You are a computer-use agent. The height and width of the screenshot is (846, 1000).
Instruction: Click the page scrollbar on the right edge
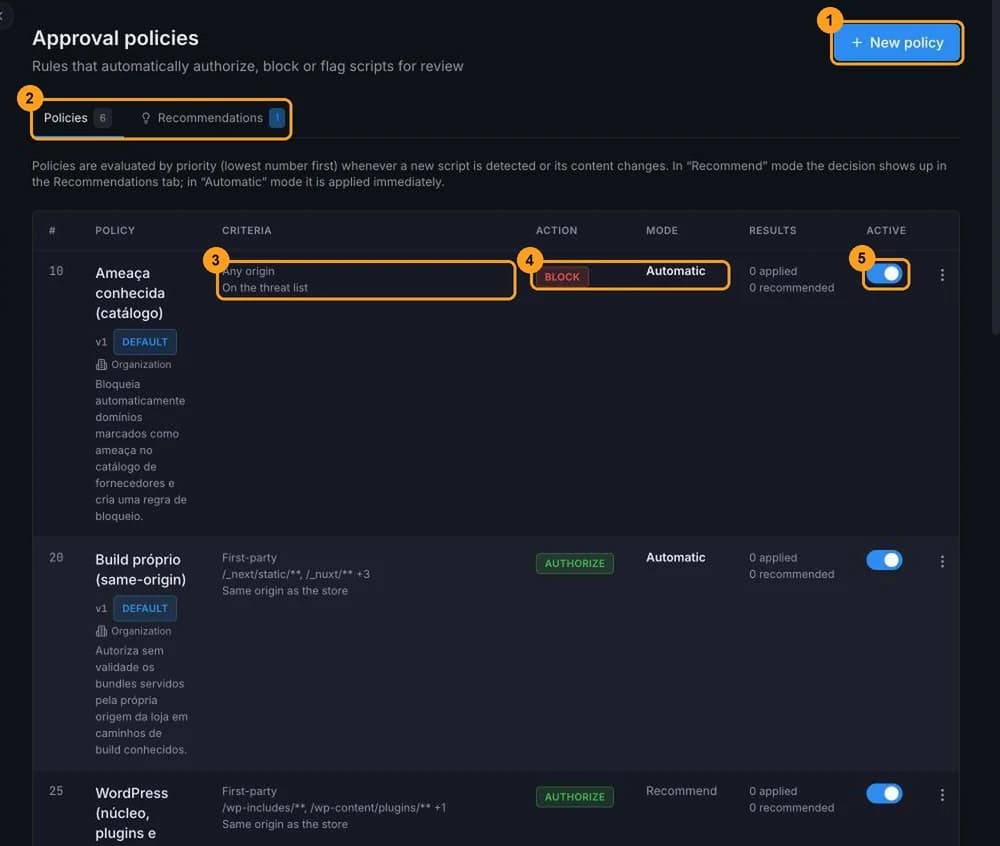coord(996,166)
